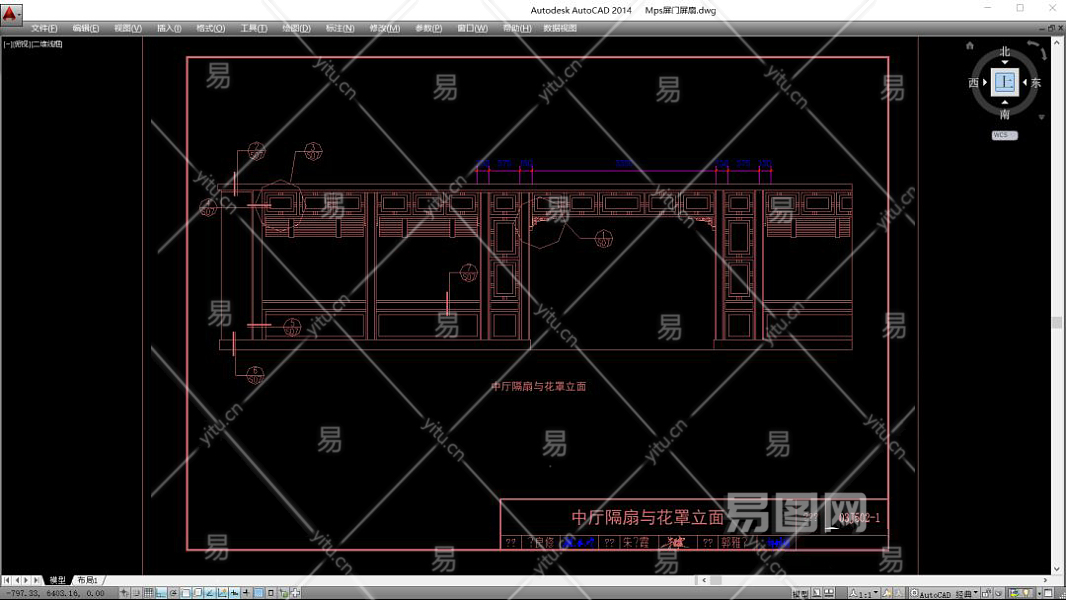Click ViewCube home icon
The image size is (1066, 600).
coord(969,46)
